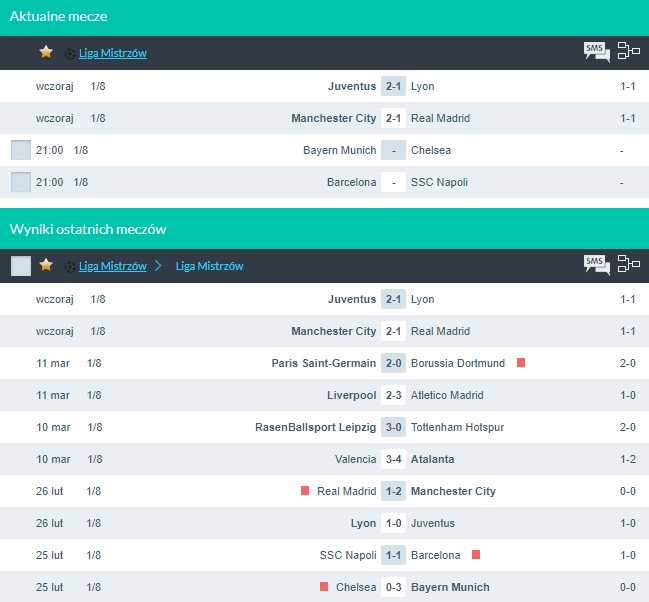Click red card marker beside Chelsea on 25 lut
Screen dimensions: 649x602
tap(324, 586)
